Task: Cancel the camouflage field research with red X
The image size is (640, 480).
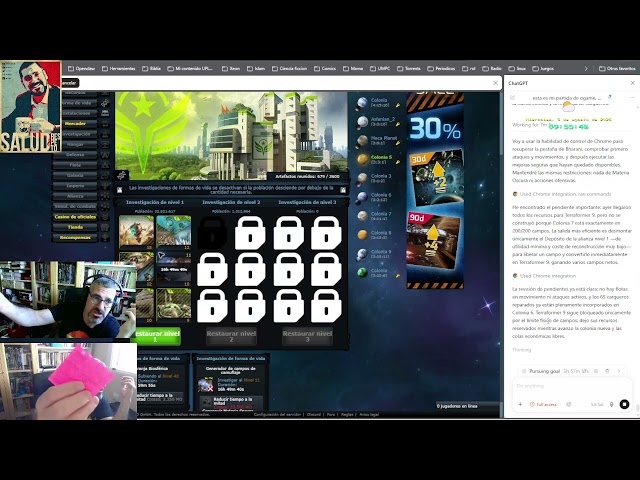Action: 210,388
